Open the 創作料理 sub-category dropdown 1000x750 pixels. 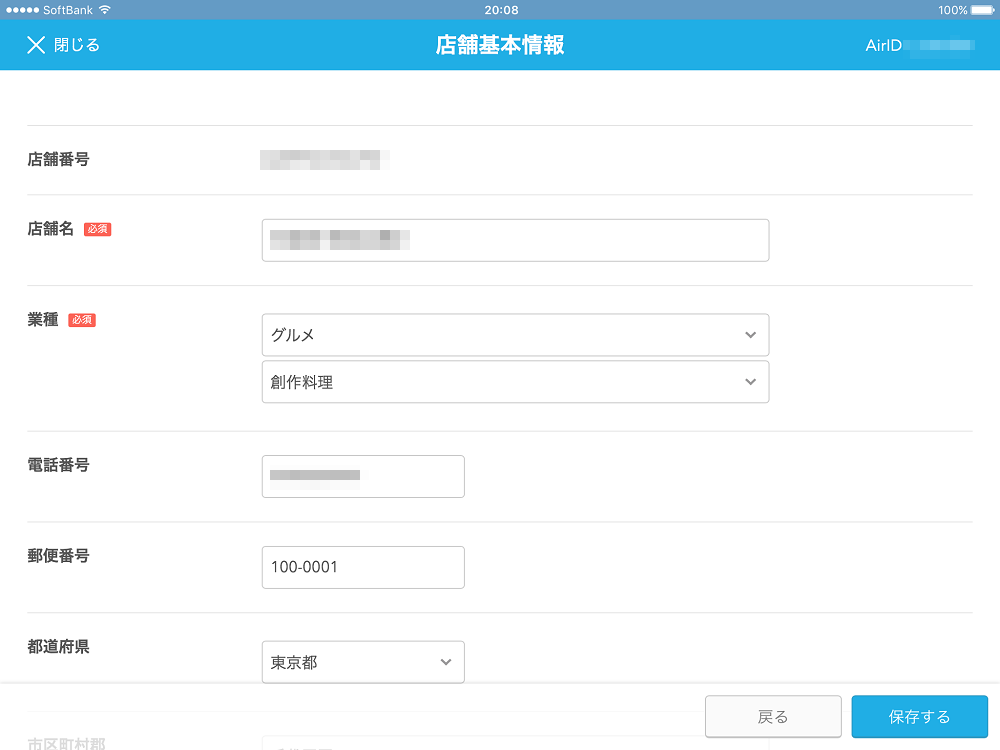click(x=515, y=381)
